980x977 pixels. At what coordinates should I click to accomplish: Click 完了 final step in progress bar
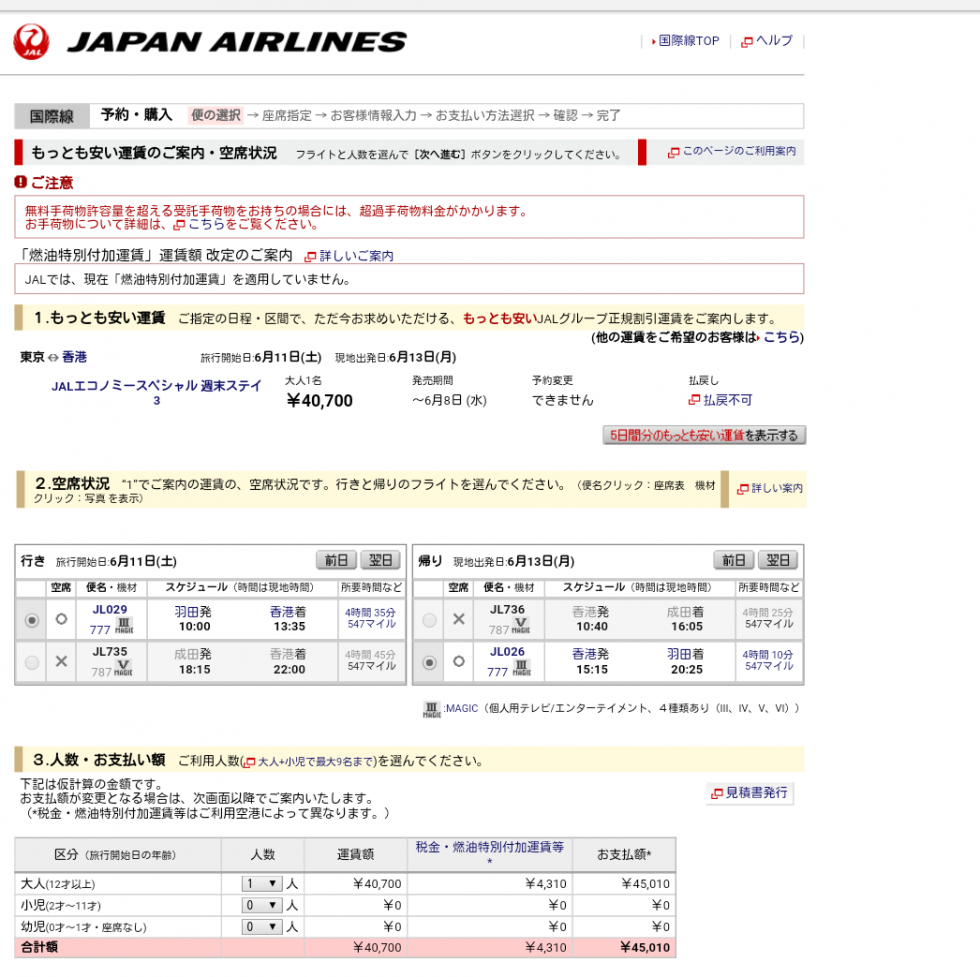(608, 116)
